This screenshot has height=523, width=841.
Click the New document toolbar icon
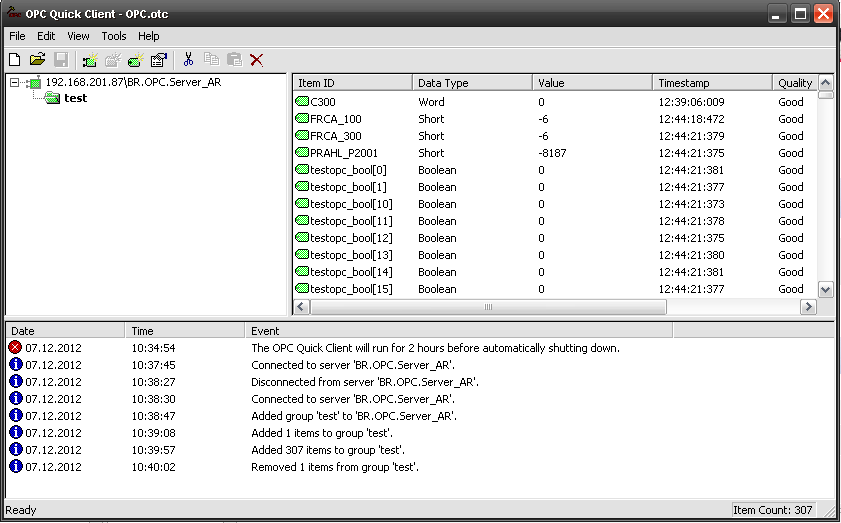point(15,60)
